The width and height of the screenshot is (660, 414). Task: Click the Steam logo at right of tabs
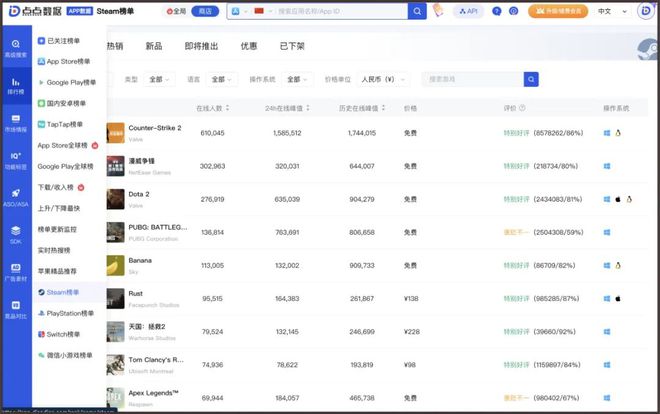pyautogui.click(x=647, y=49)
